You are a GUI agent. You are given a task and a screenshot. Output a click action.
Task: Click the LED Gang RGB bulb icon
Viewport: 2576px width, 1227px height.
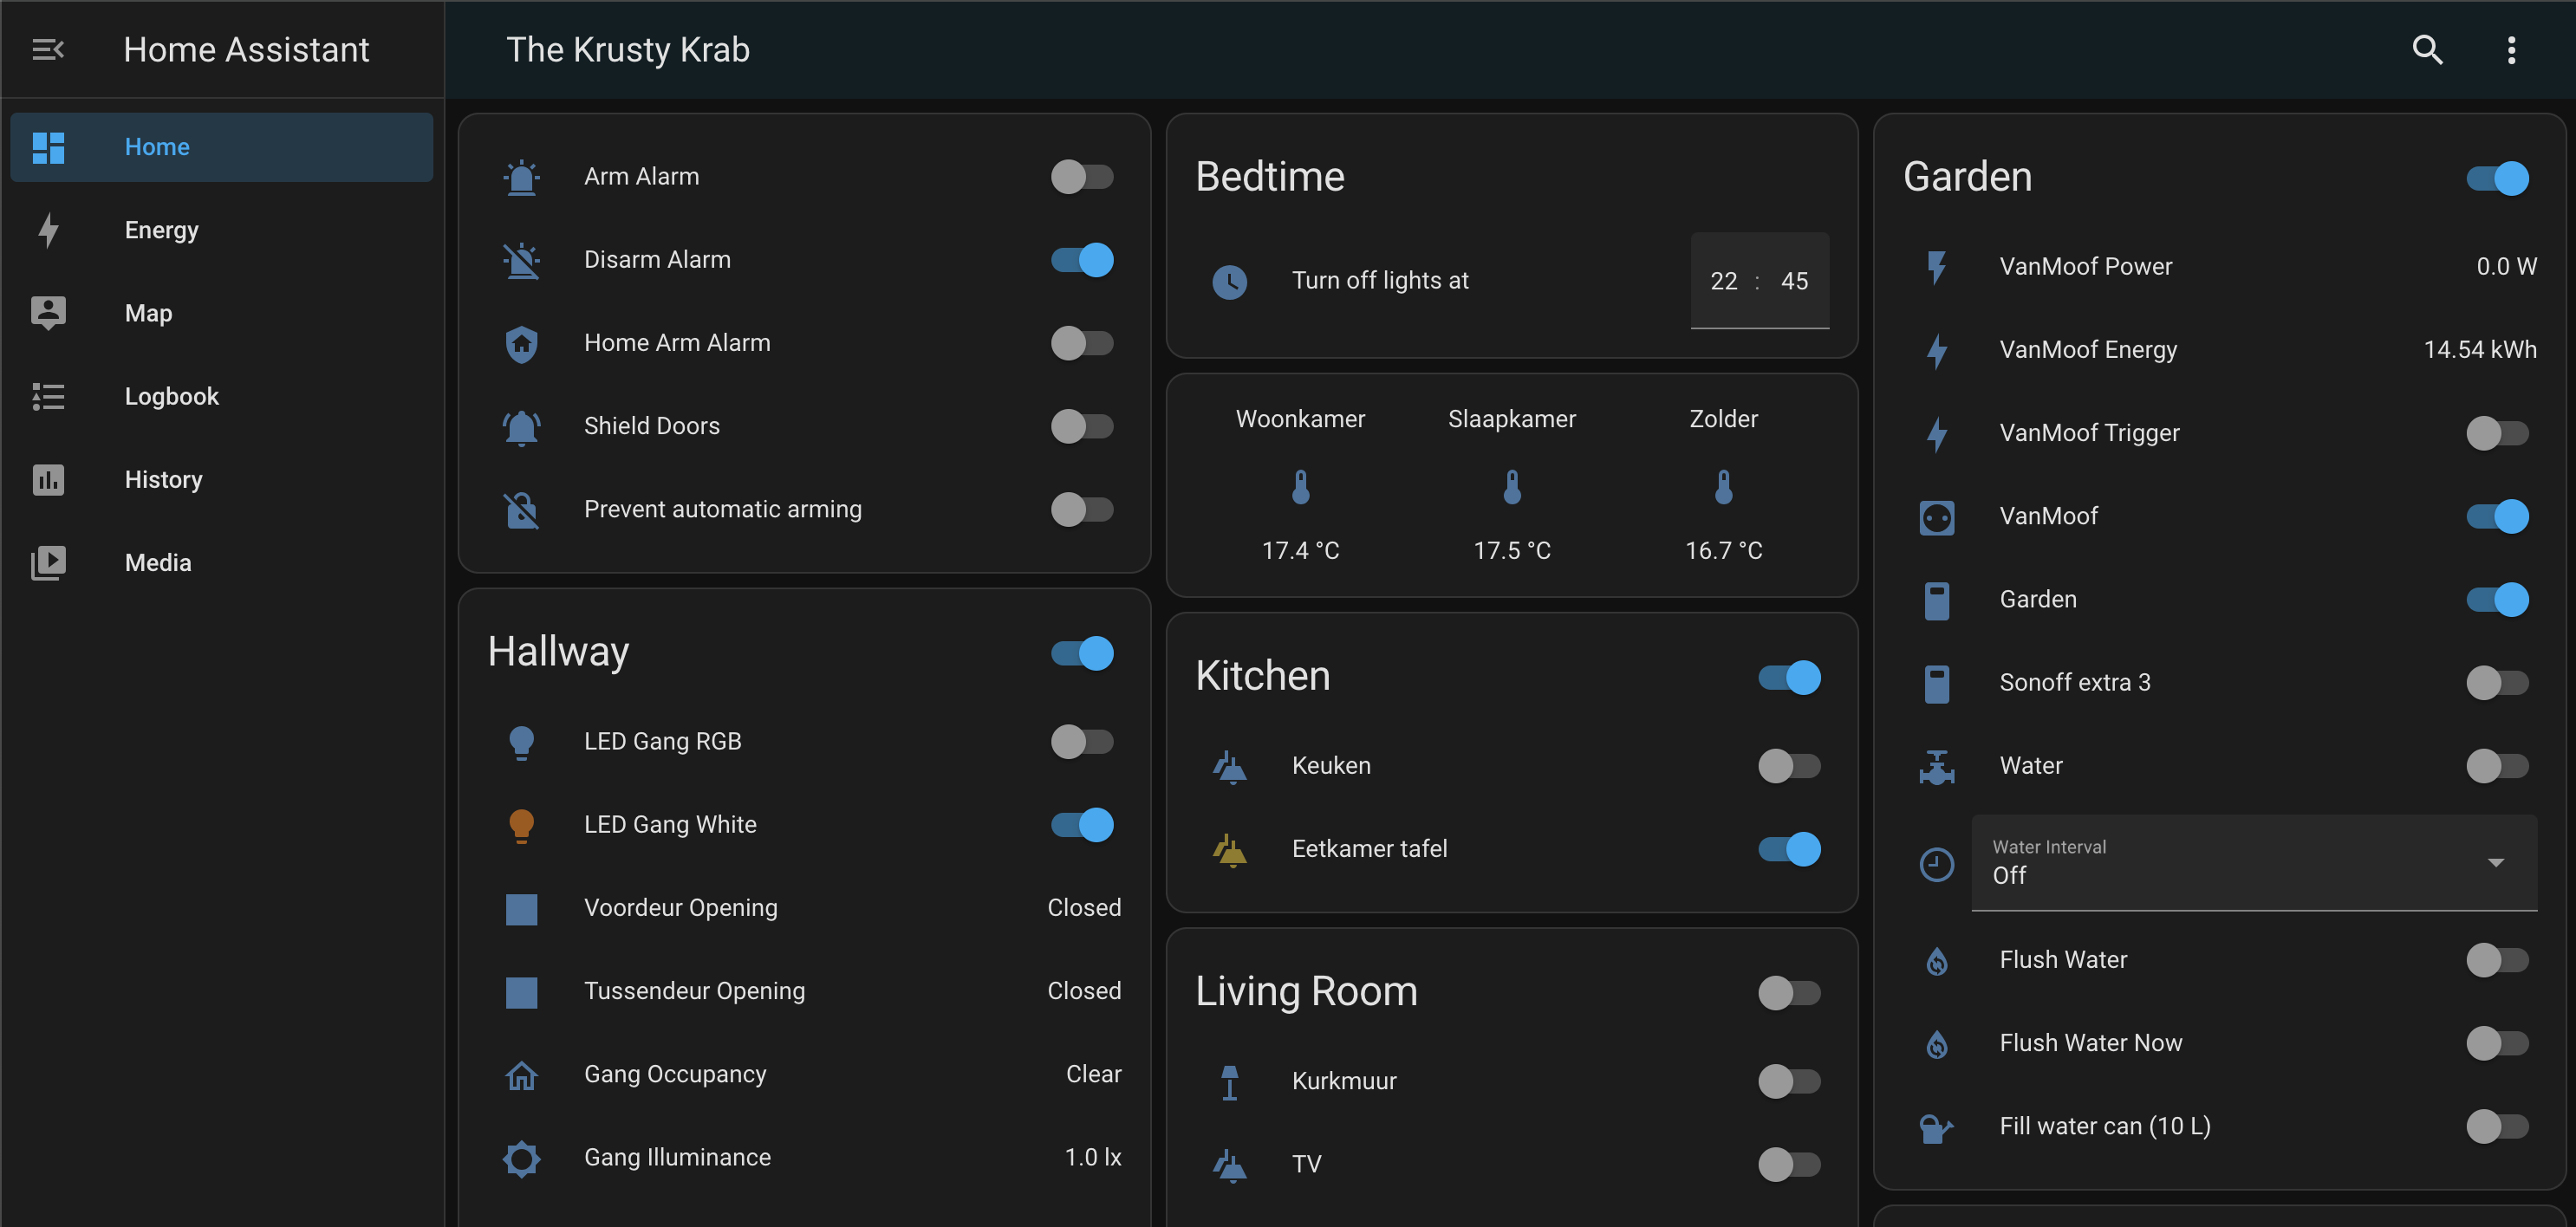pos(521,742)
